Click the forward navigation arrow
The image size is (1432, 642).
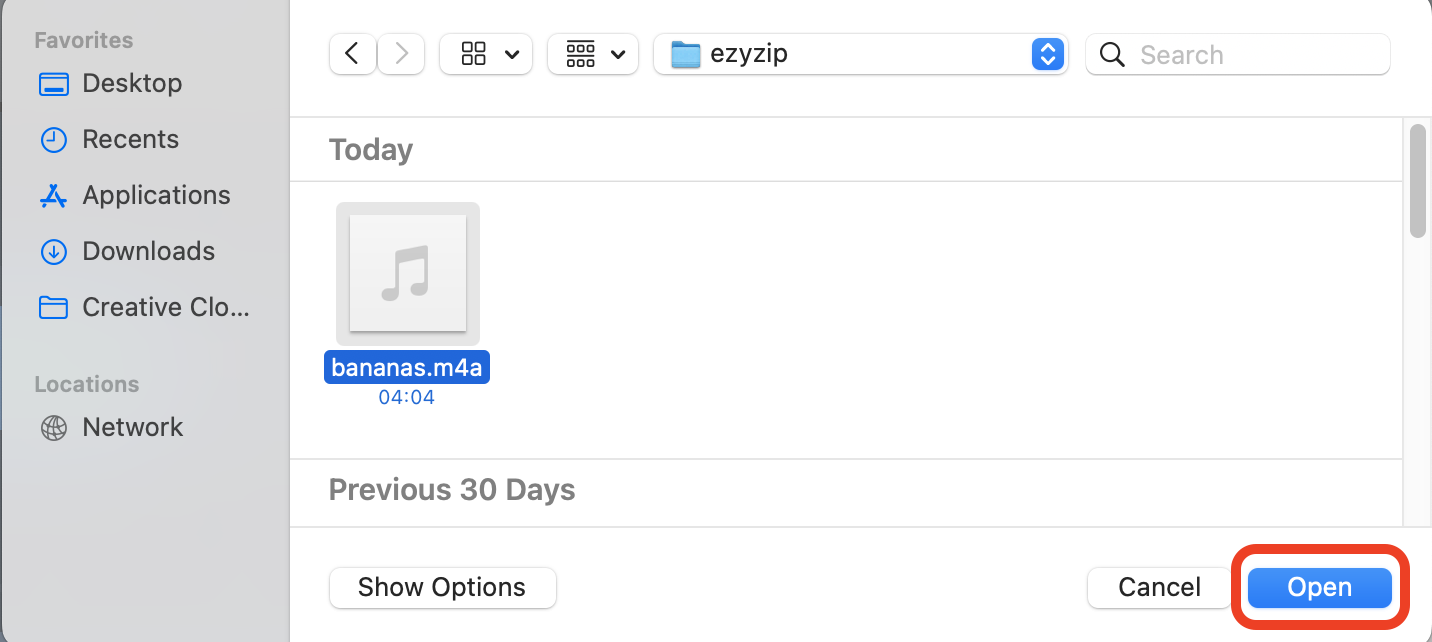[x=400, y=54]
